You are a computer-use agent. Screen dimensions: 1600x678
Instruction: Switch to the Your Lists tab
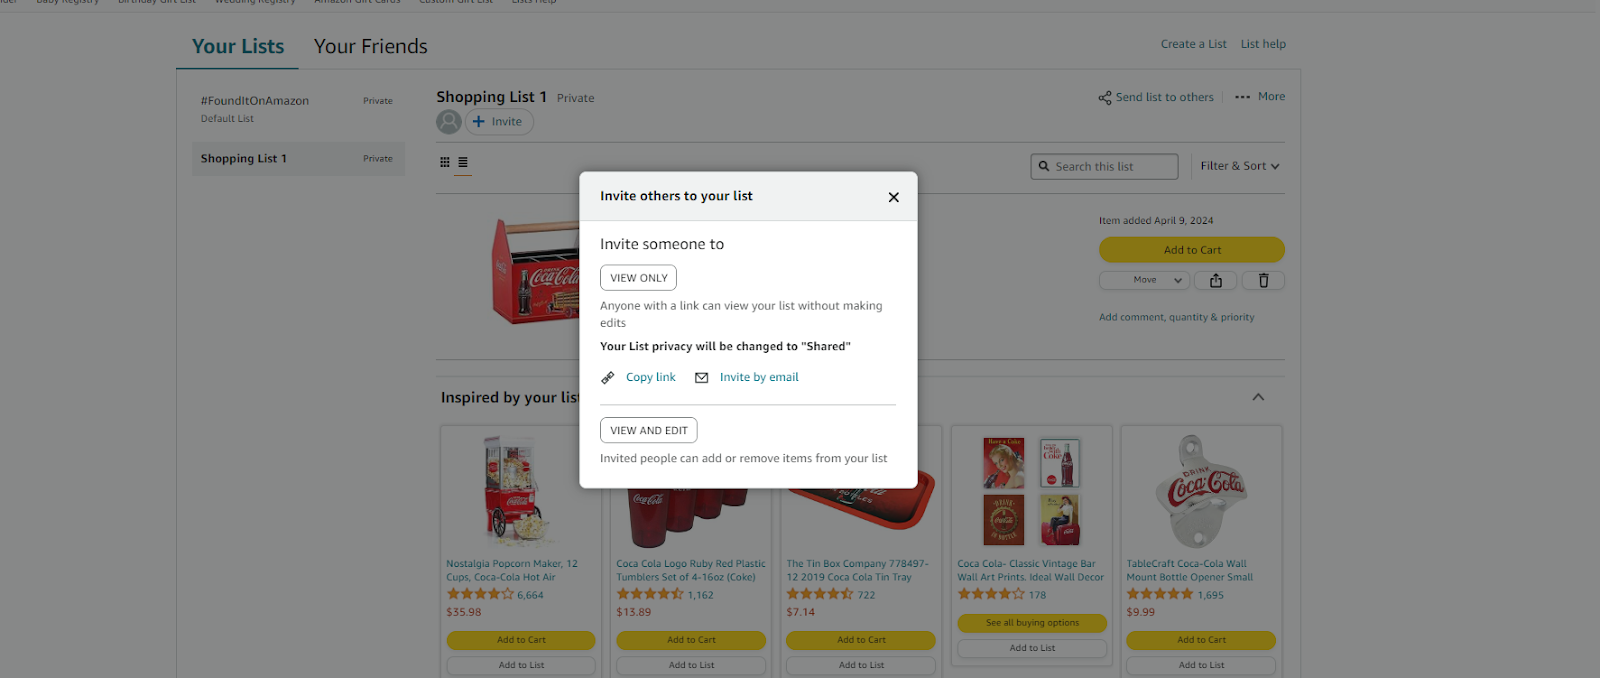[x=237, y=46]
